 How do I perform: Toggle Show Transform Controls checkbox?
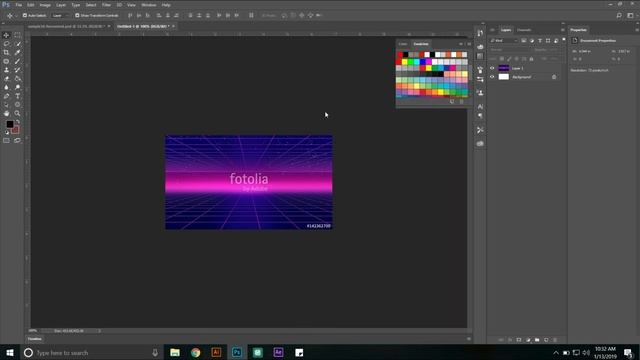[77, 16]
